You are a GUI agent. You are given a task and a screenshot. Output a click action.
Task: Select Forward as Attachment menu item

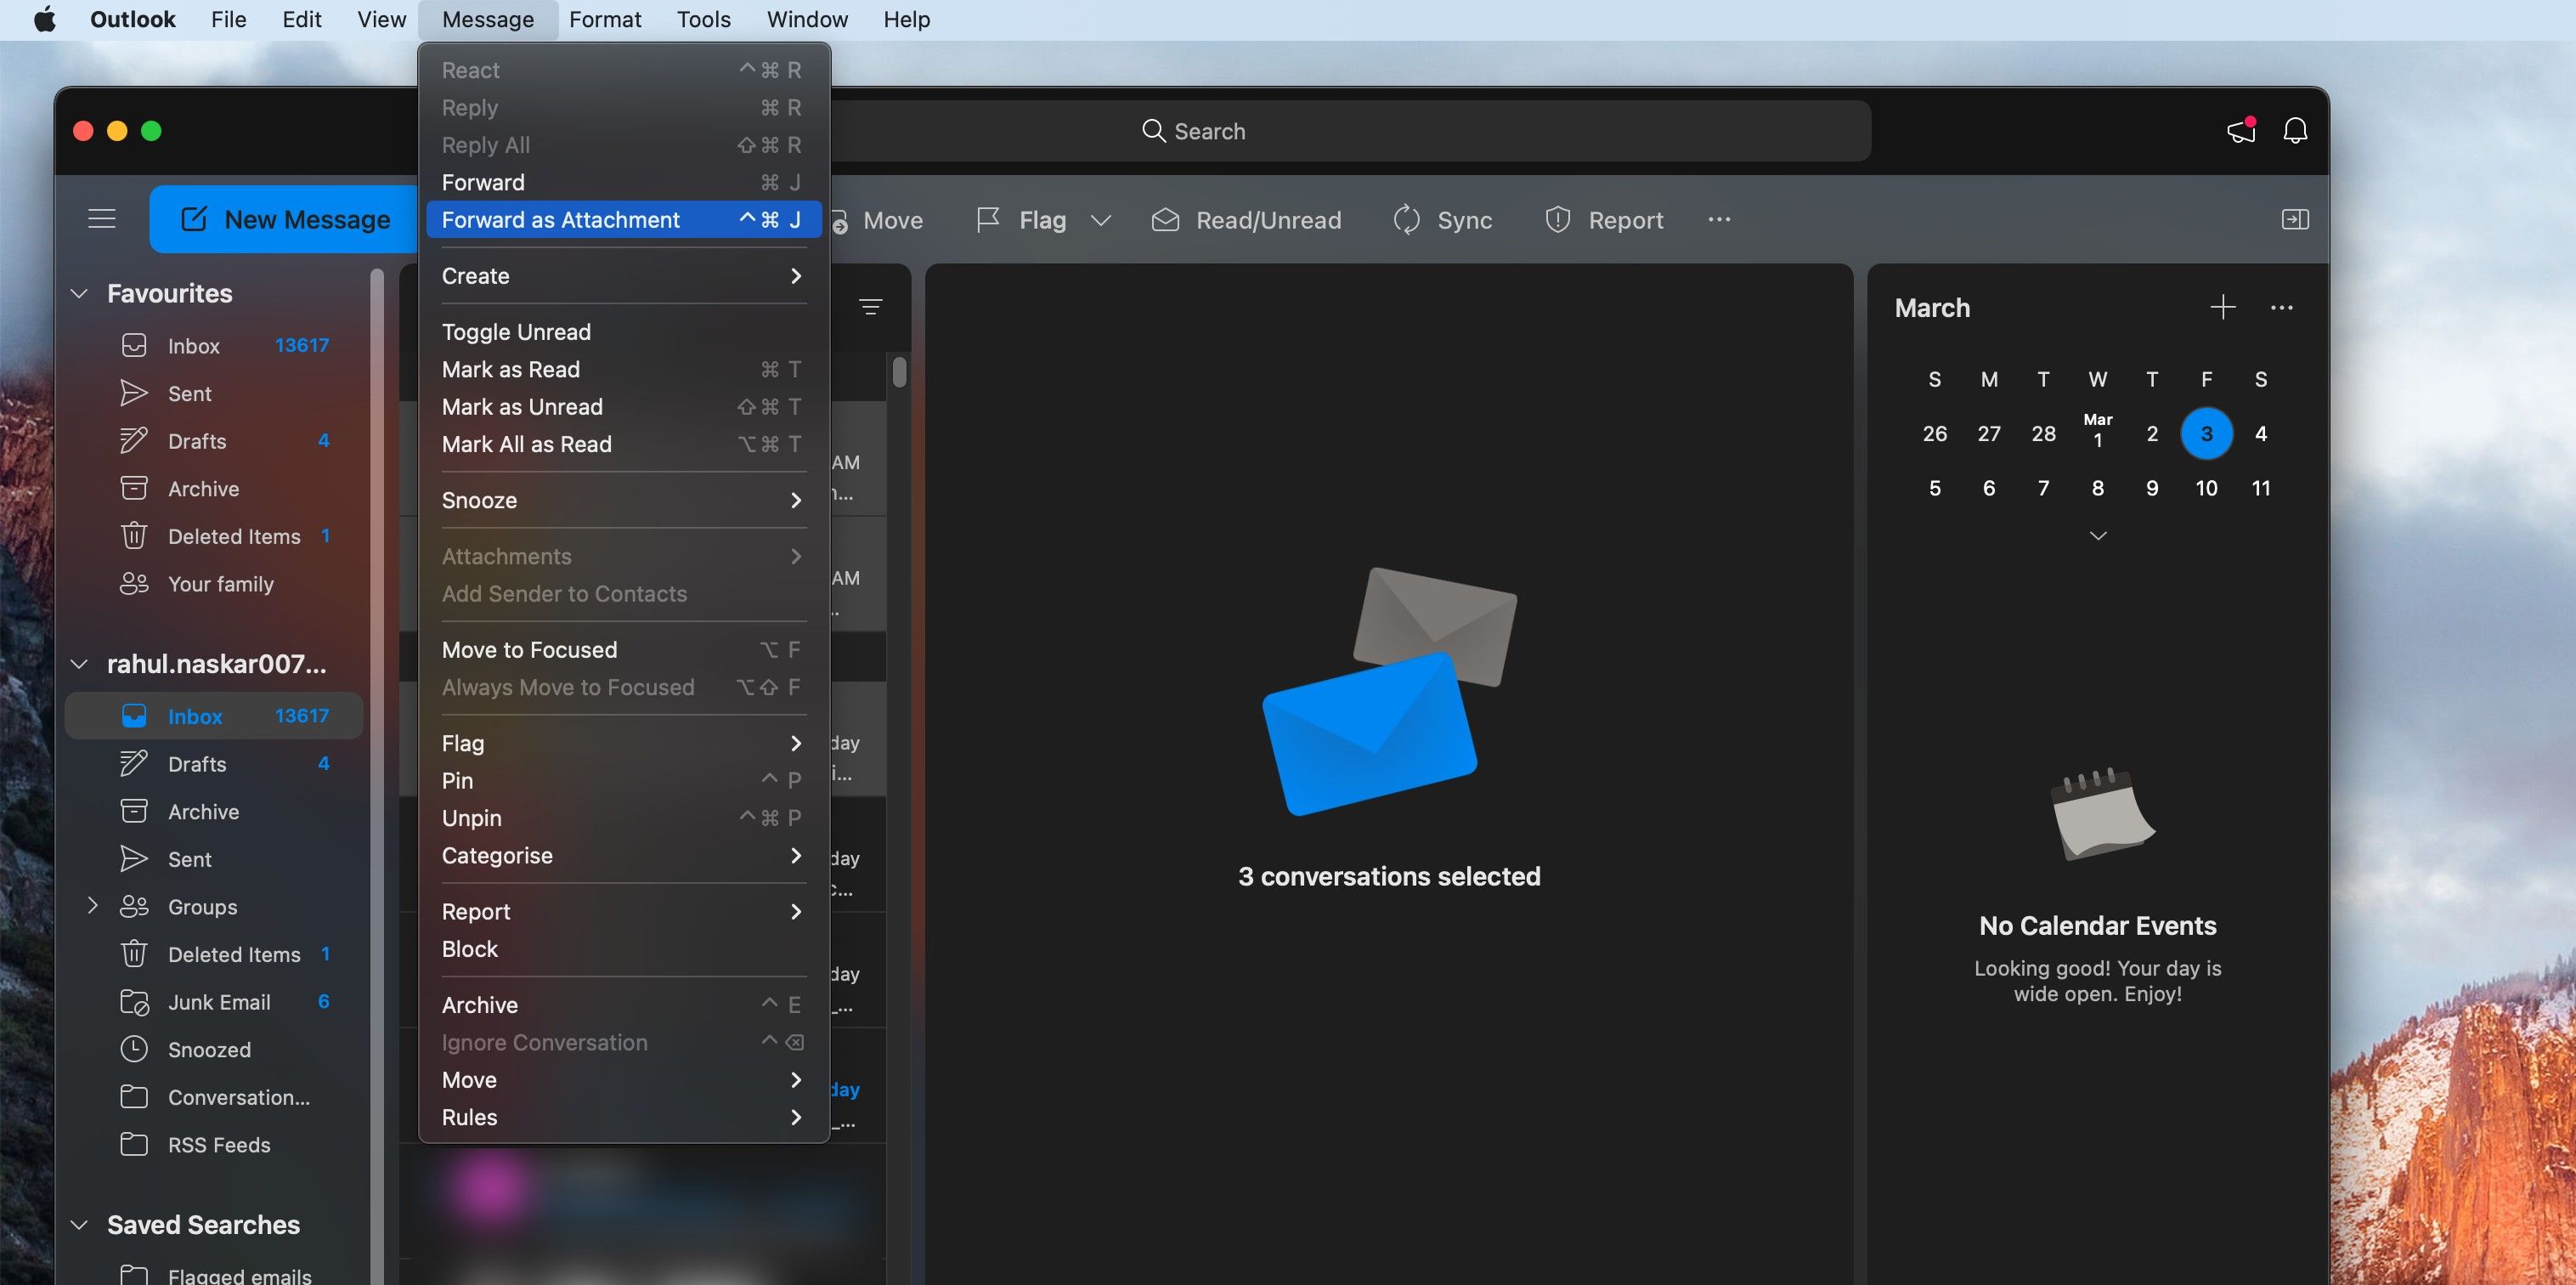pos(560,218)
